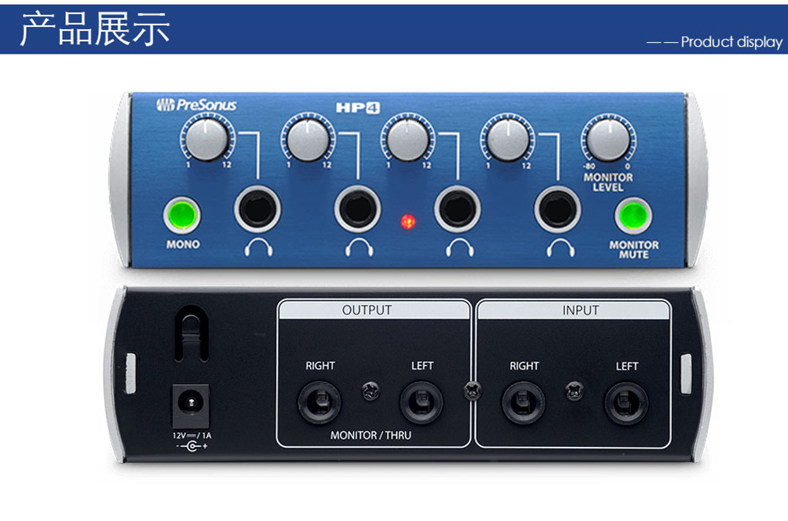Click the screw between the INPUT jacks
The height and width of the screenshot is (521, 788).
click(575, 391)
